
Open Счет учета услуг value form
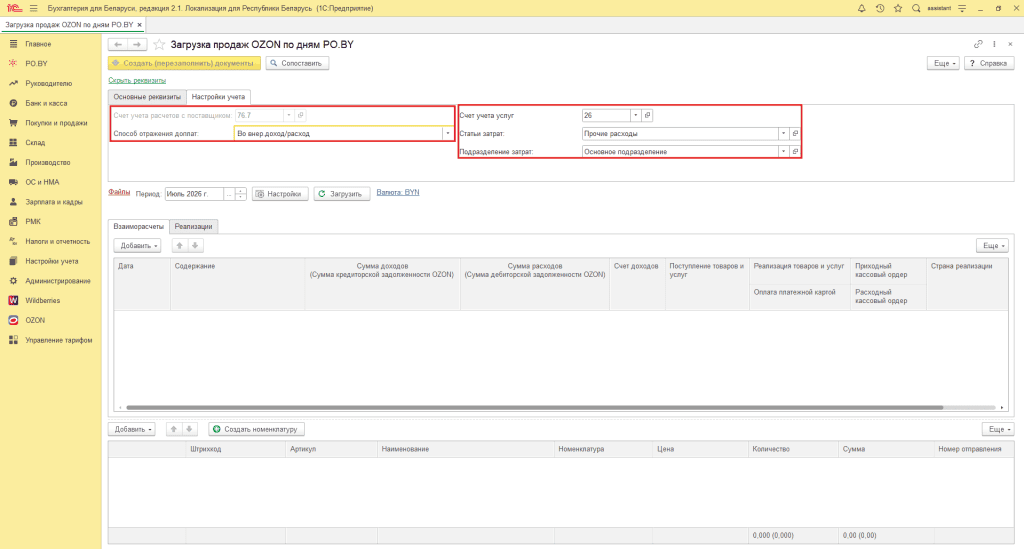click(x=647, y=116)
